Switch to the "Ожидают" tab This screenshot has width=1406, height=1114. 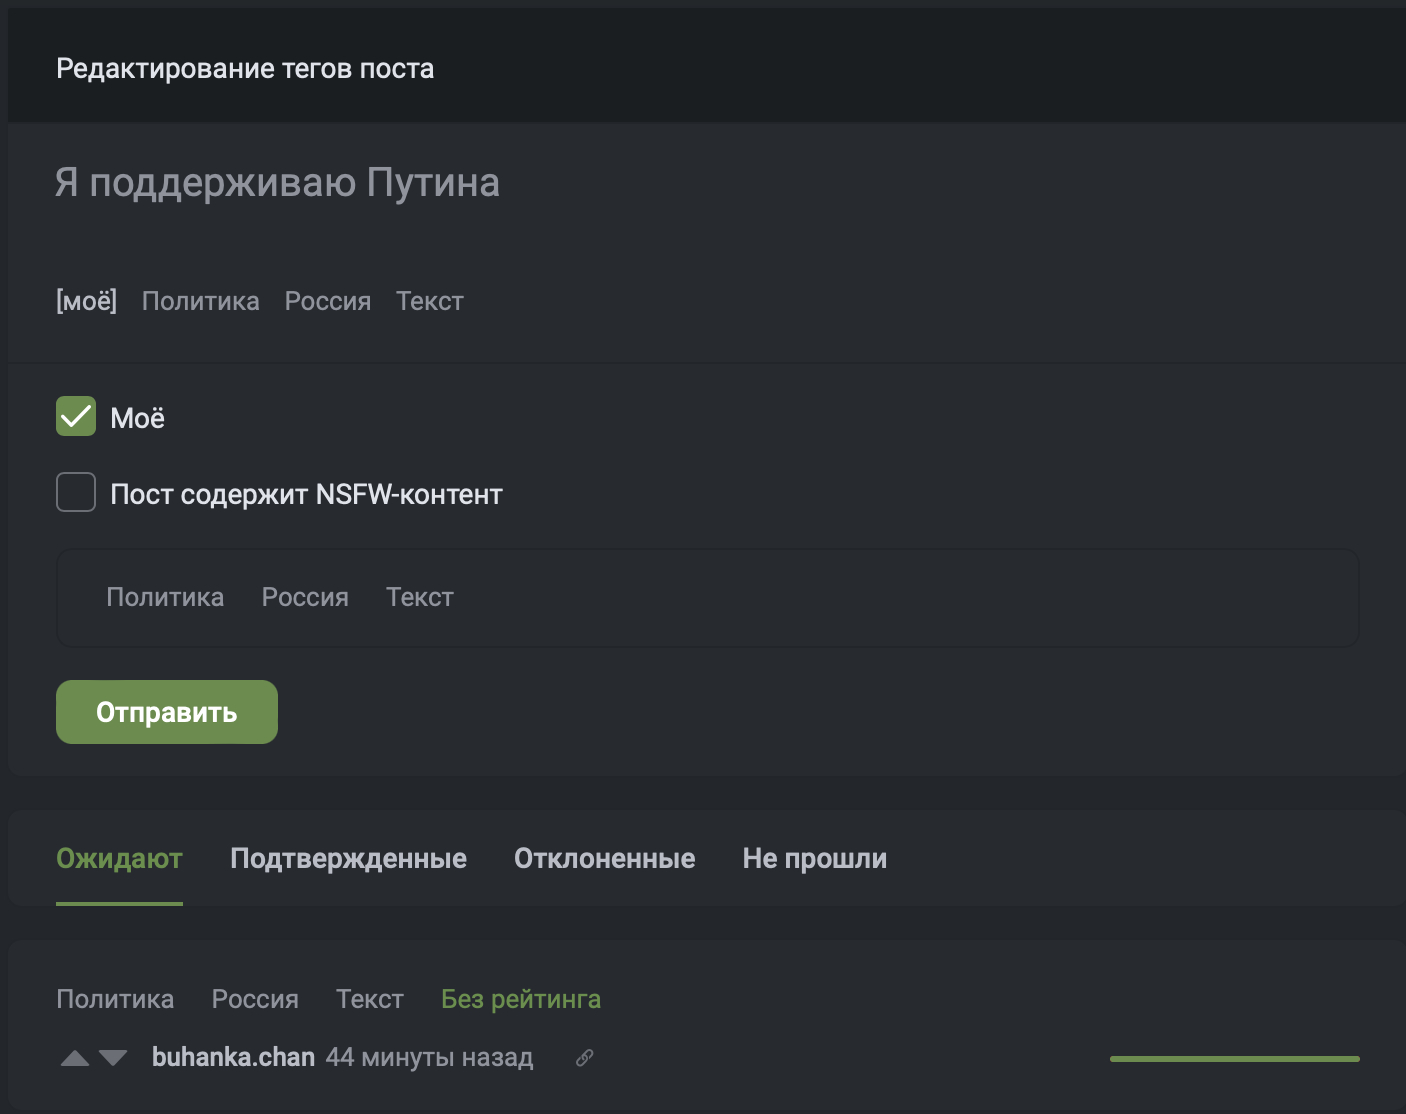pyautogui.click(x=119, y=859)
